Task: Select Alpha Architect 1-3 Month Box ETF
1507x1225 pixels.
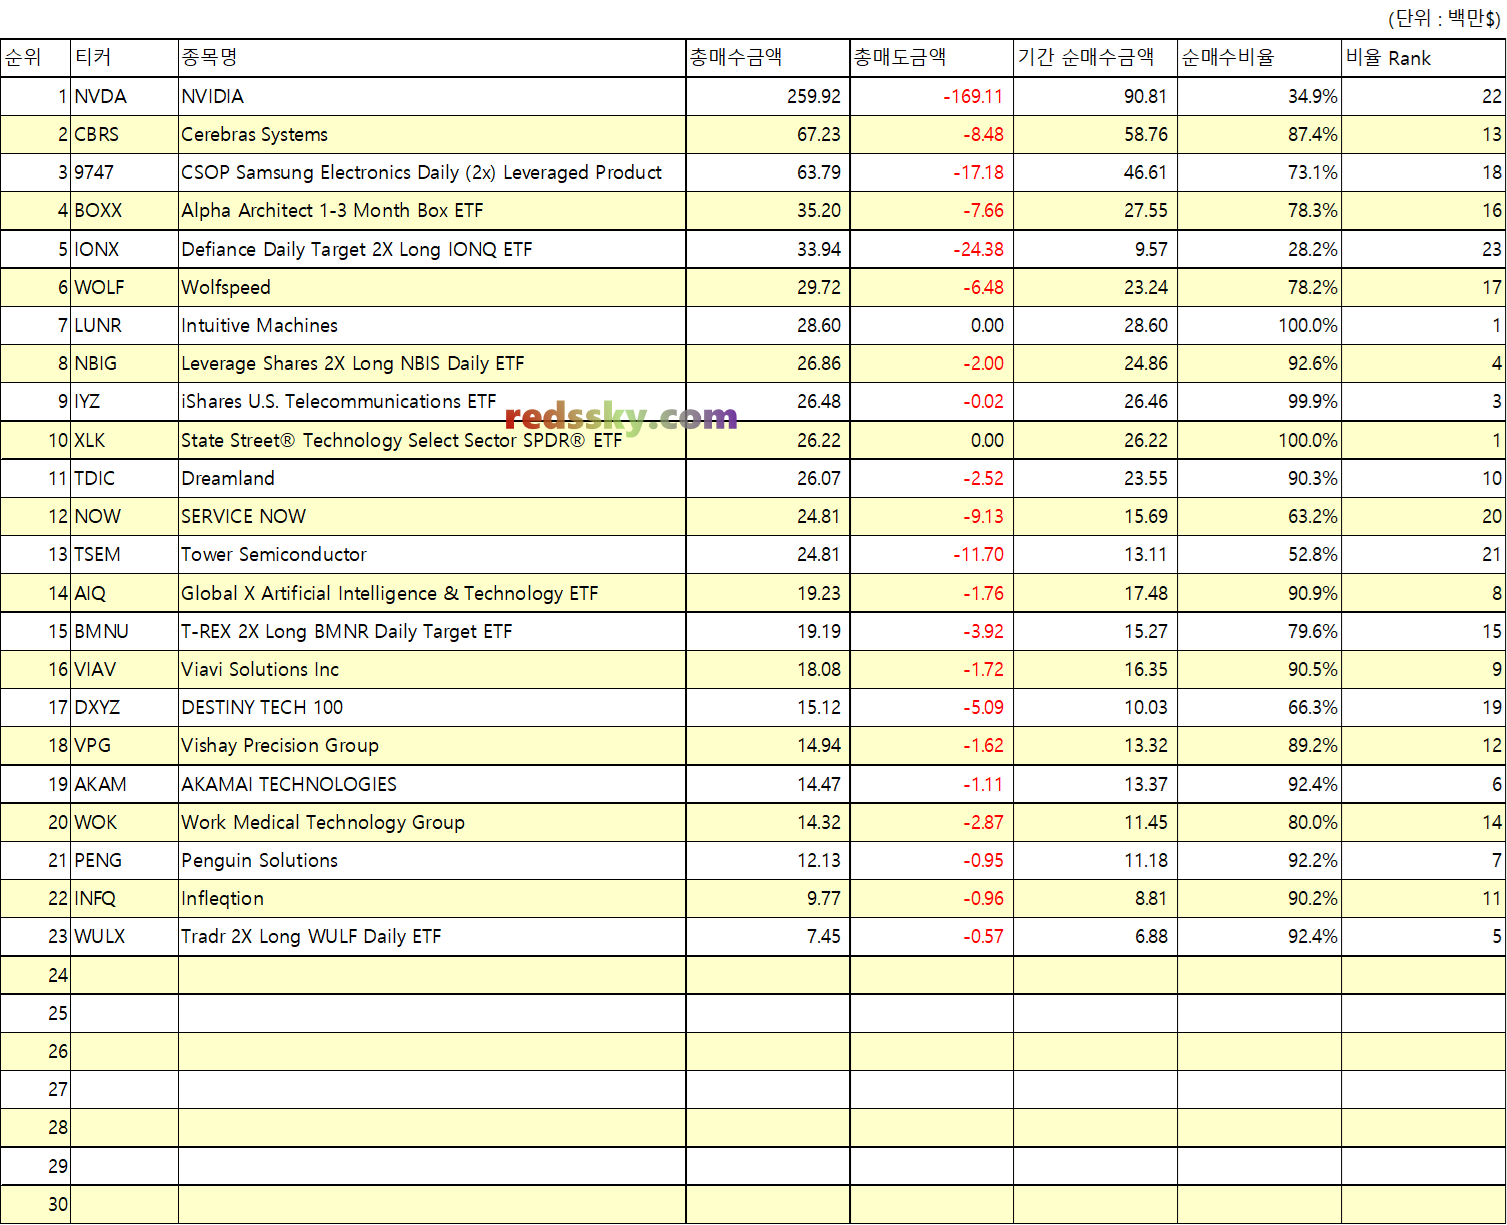Action: [x=432, y=210]
